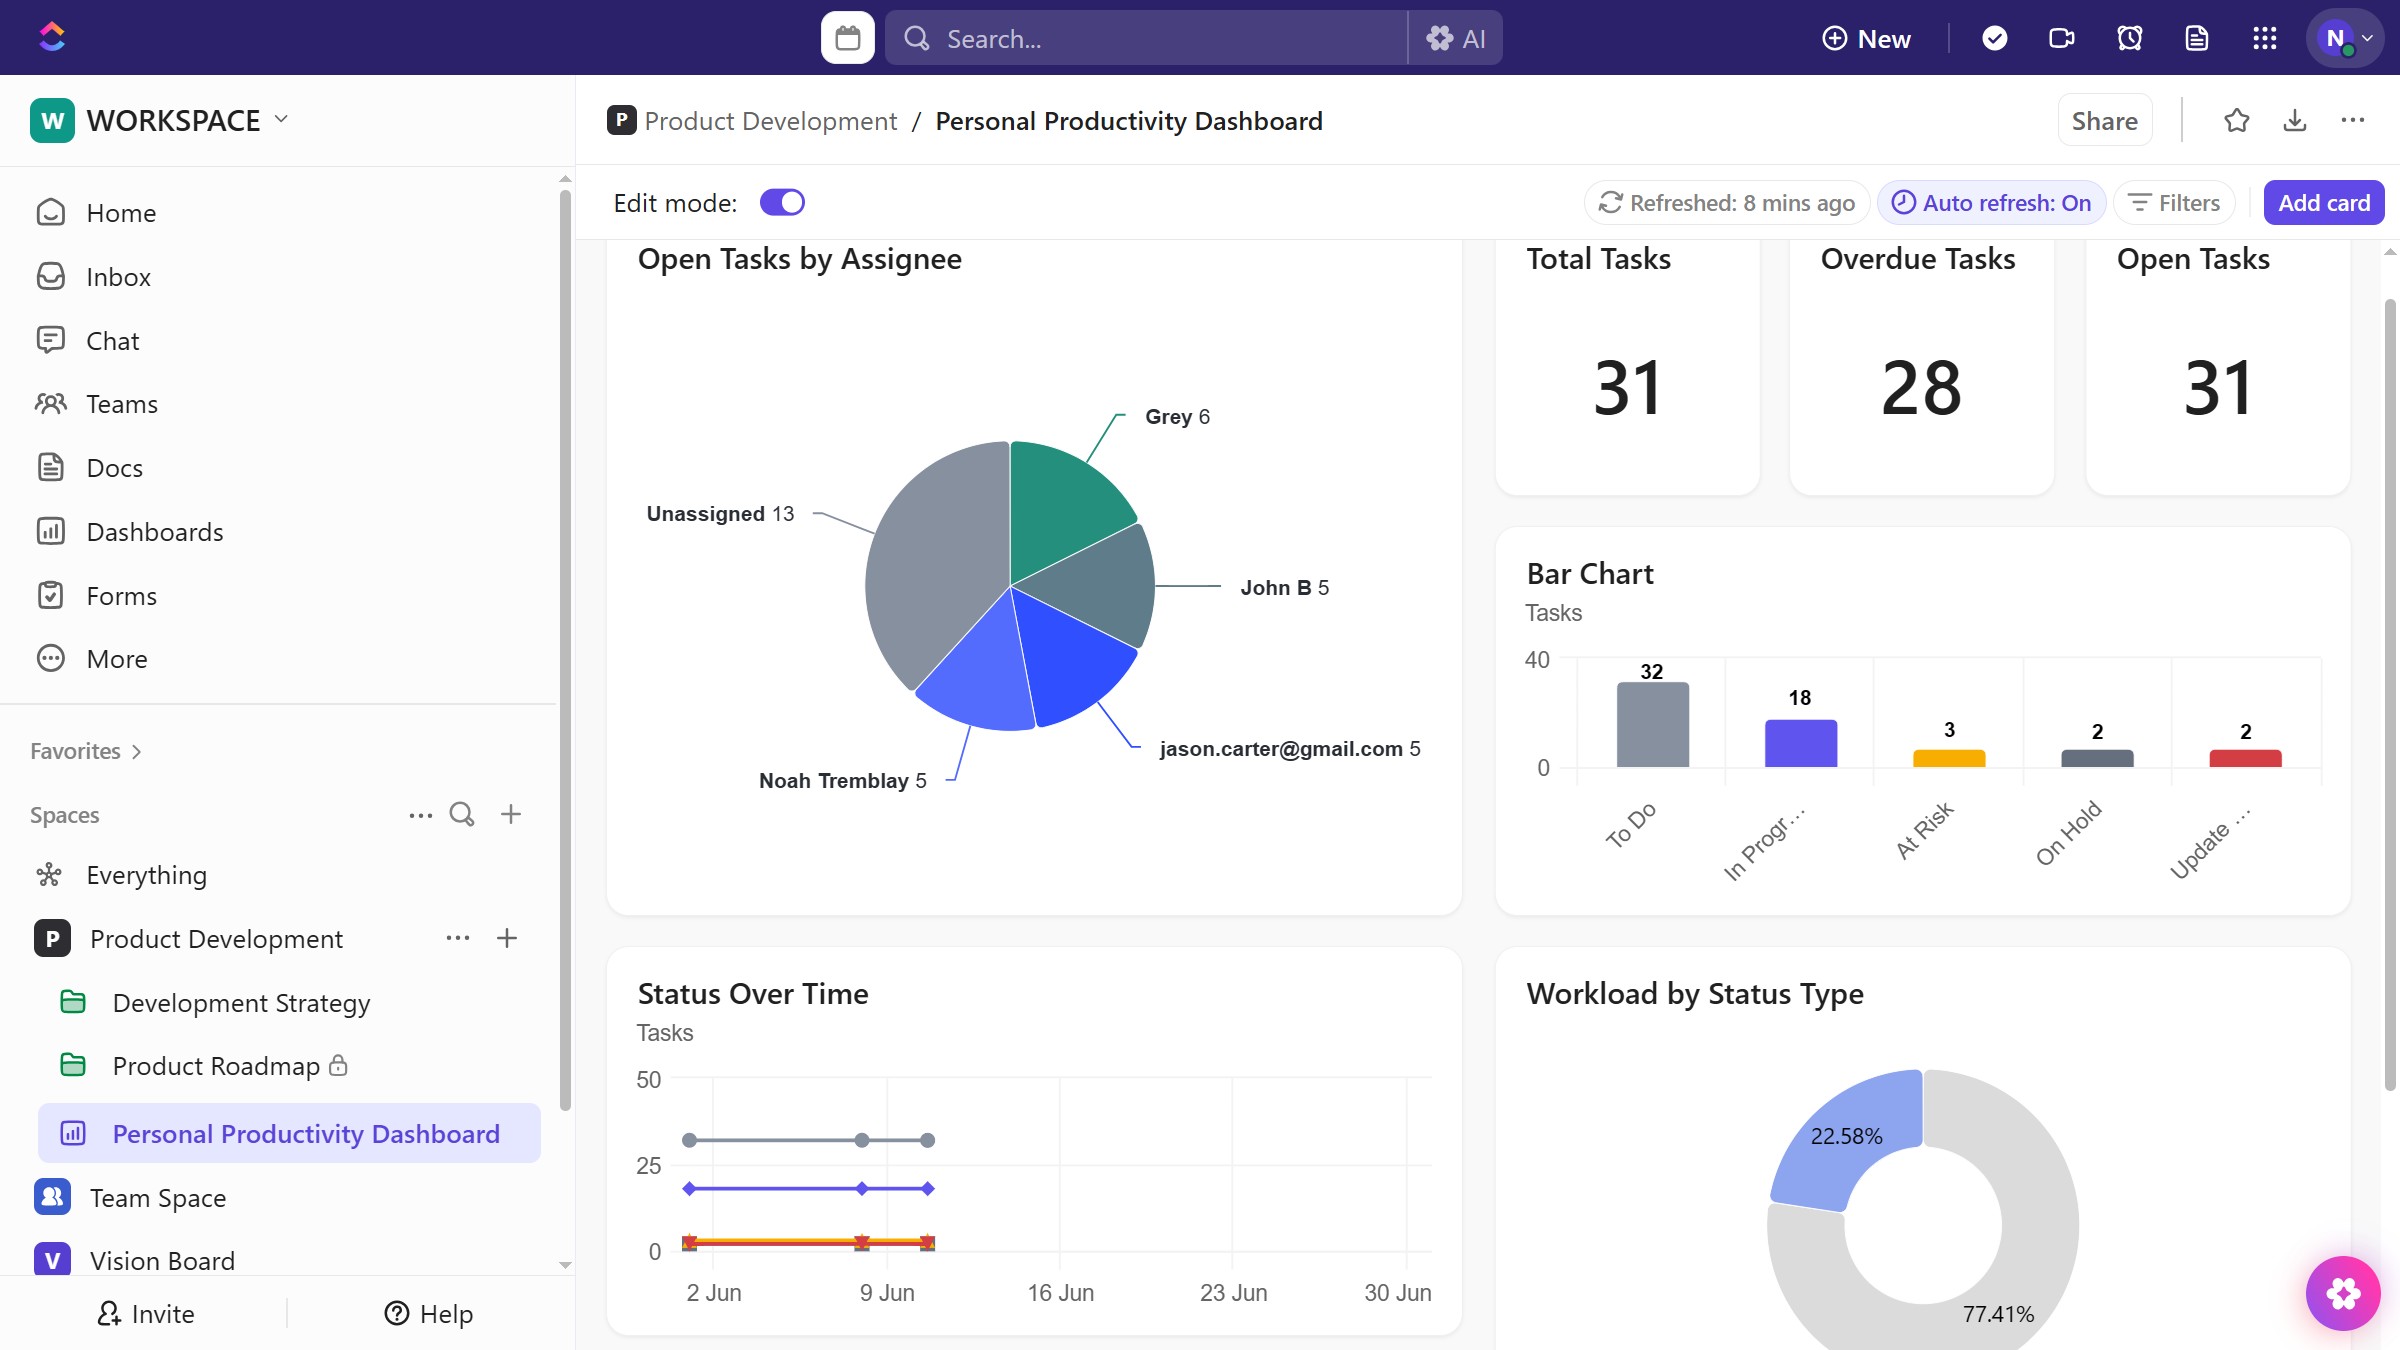Viewport: 2400px width, 1350px height.
Task: Click the Refreshed 8 mins ago button
Action: coord(1726,203)
